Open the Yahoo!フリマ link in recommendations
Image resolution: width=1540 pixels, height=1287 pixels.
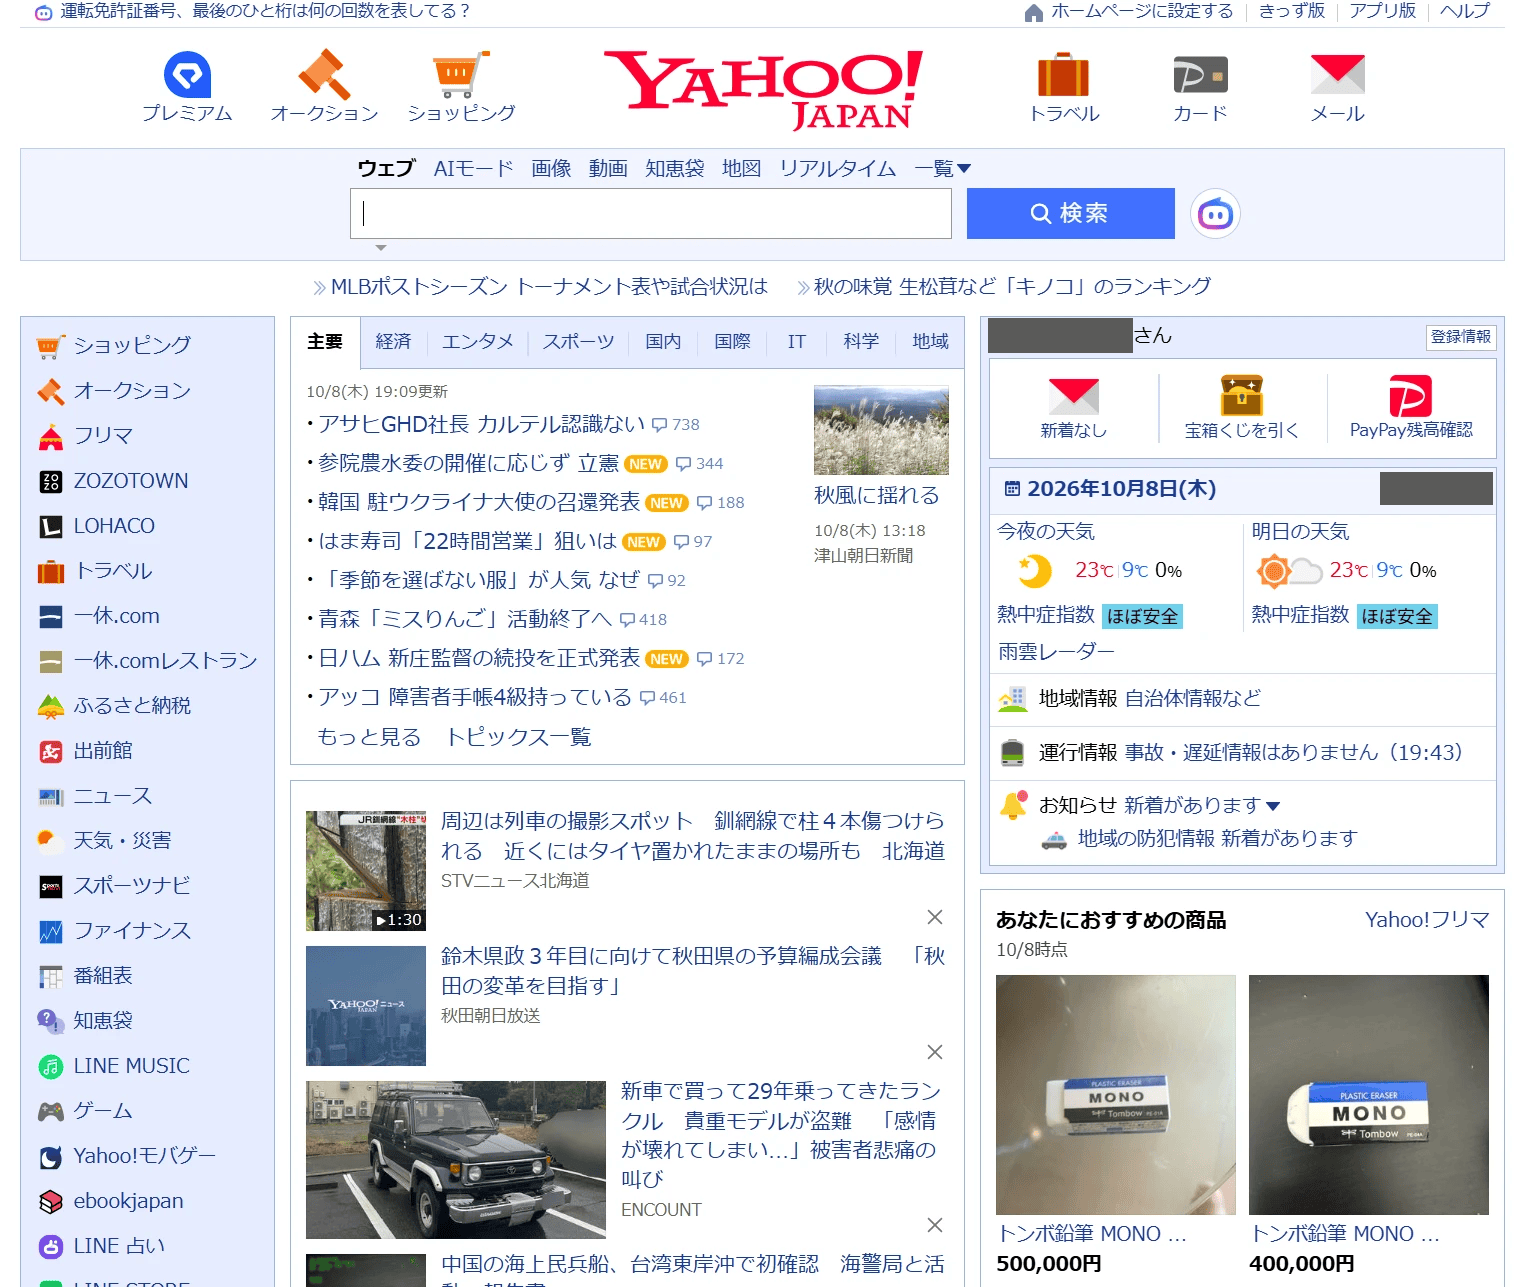coord(1427,920)
